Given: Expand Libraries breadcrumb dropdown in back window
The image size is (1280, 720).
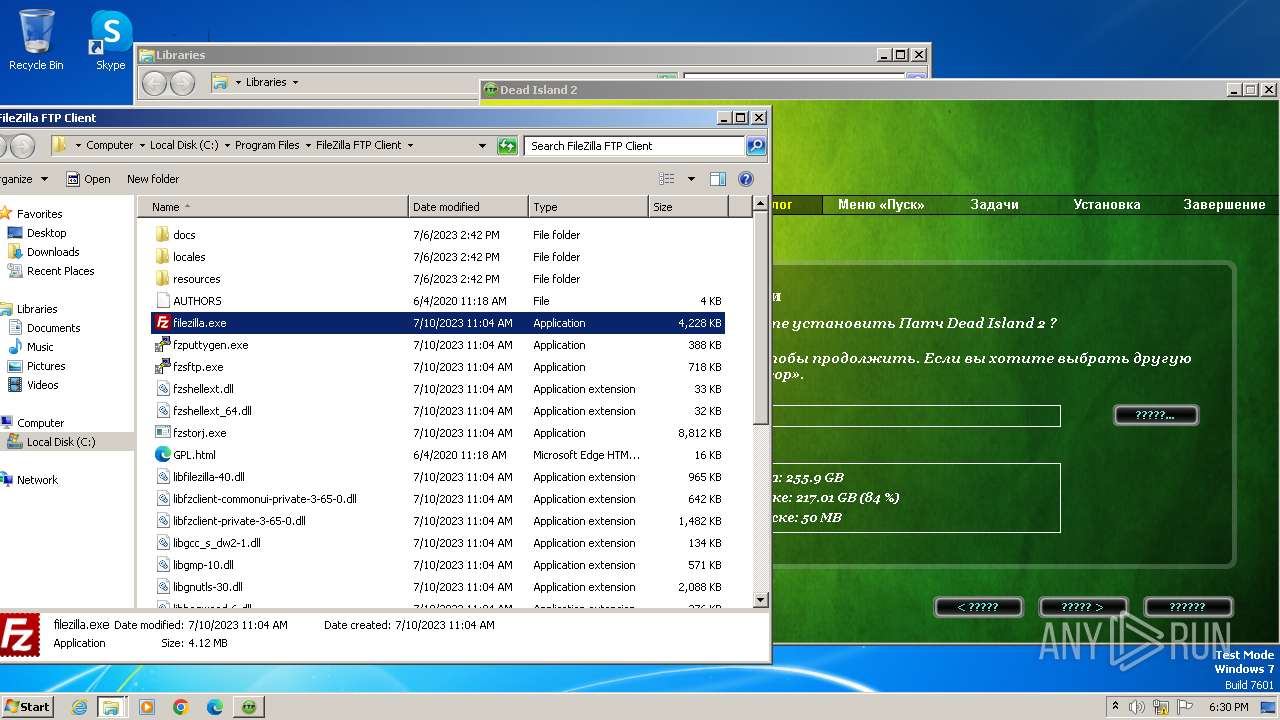Looking at the screenshot, I should 295,82.
